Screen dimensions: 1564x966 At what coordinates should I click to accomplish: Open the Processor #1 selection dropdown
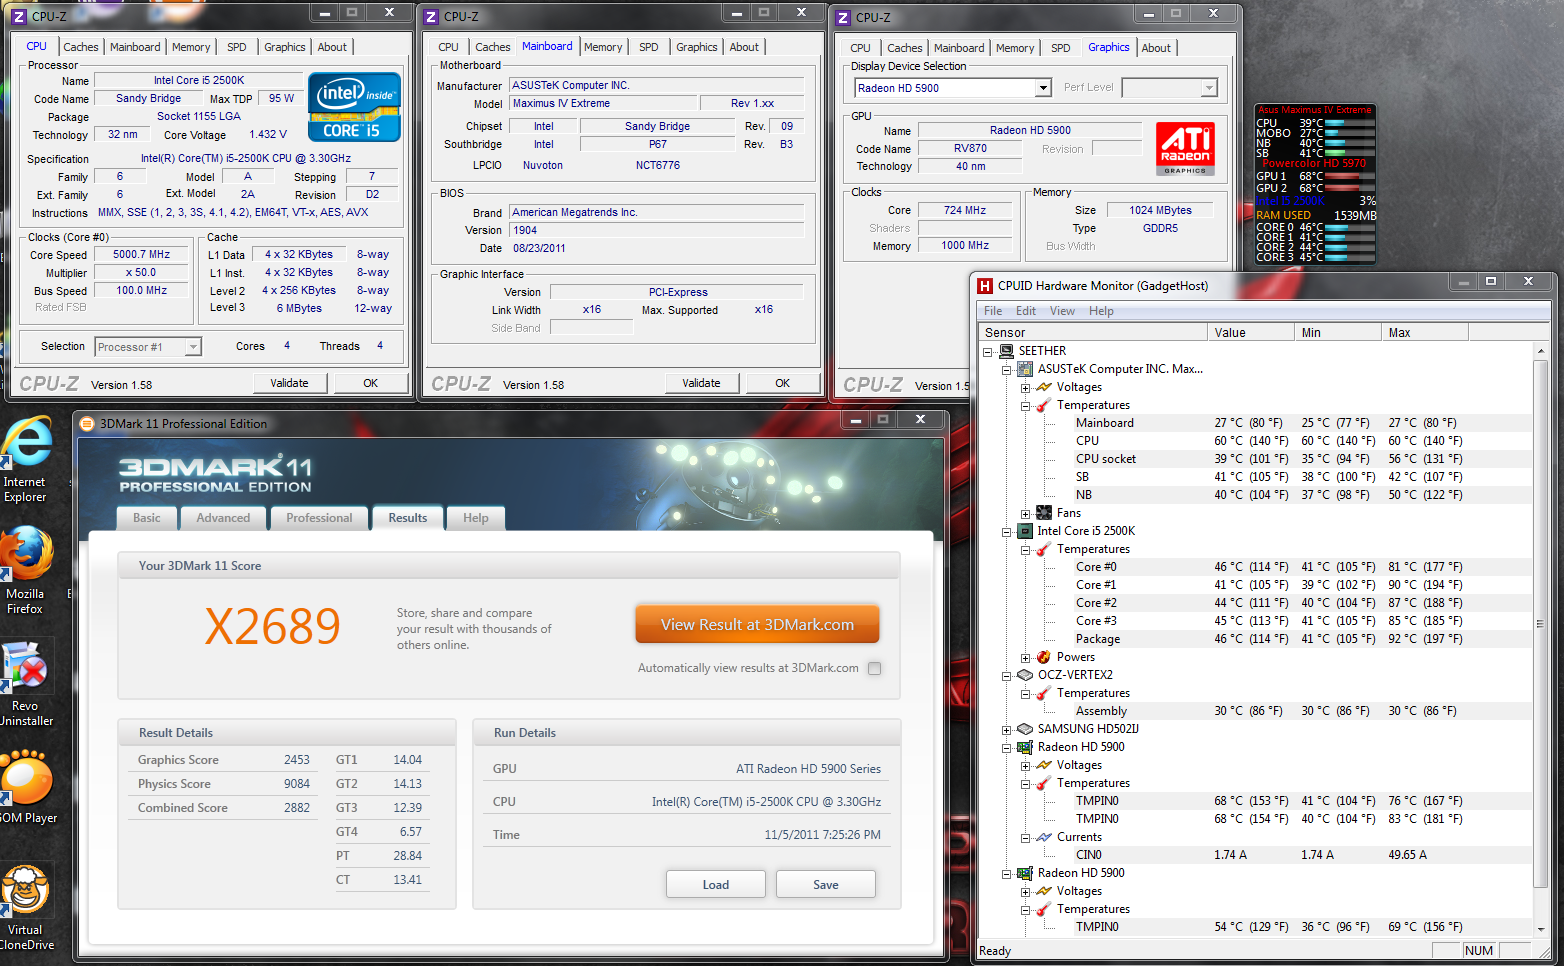point(193,347)
